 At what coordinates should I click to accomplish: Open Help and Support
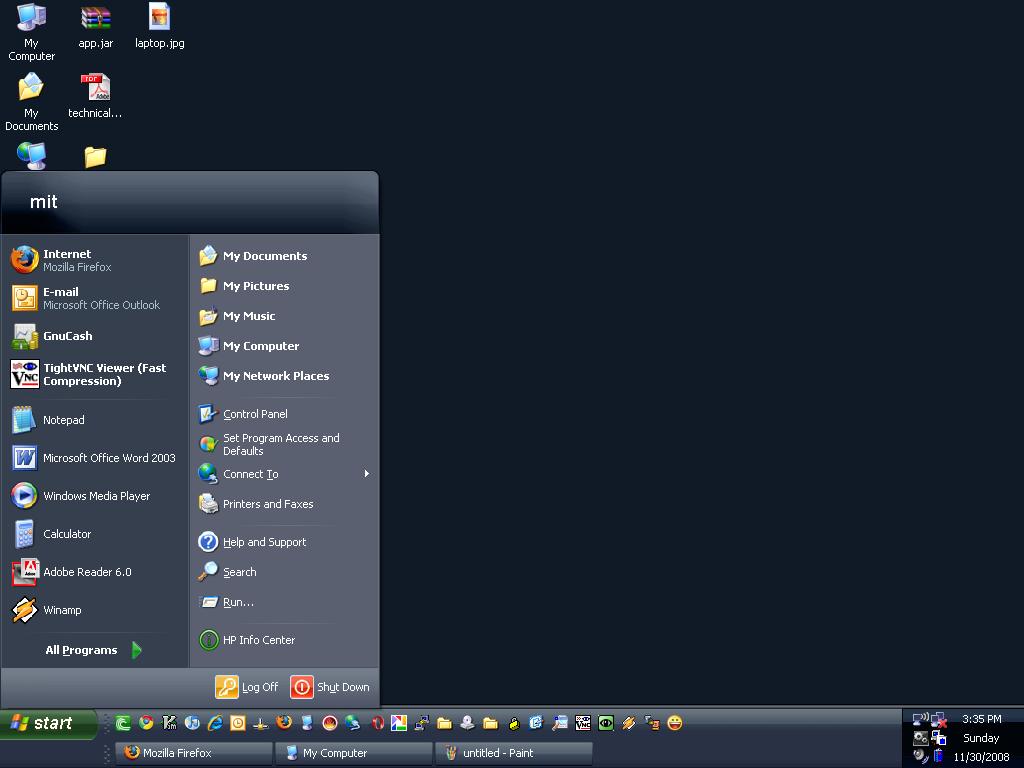(x=285, y=542)
